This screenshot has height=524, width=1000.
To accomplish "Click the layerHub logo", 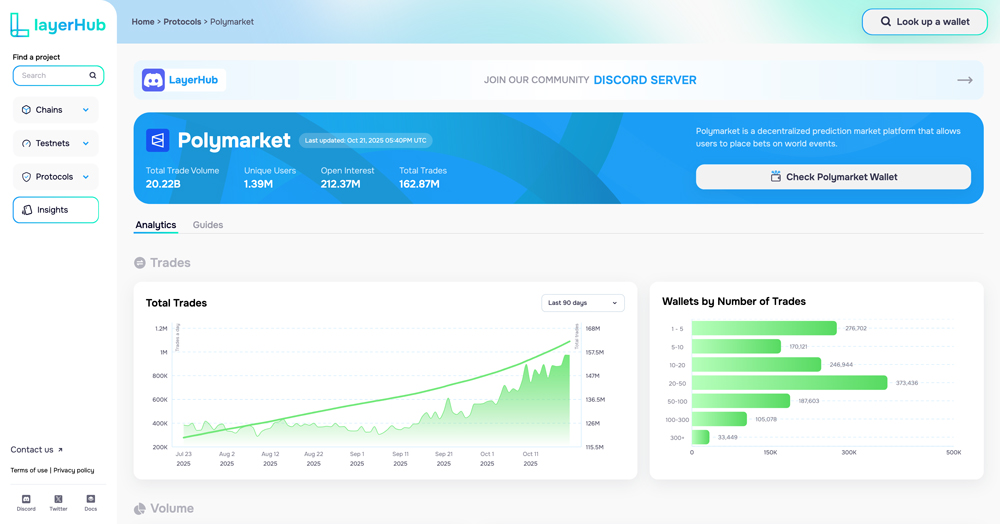I will tap(57, 25).
